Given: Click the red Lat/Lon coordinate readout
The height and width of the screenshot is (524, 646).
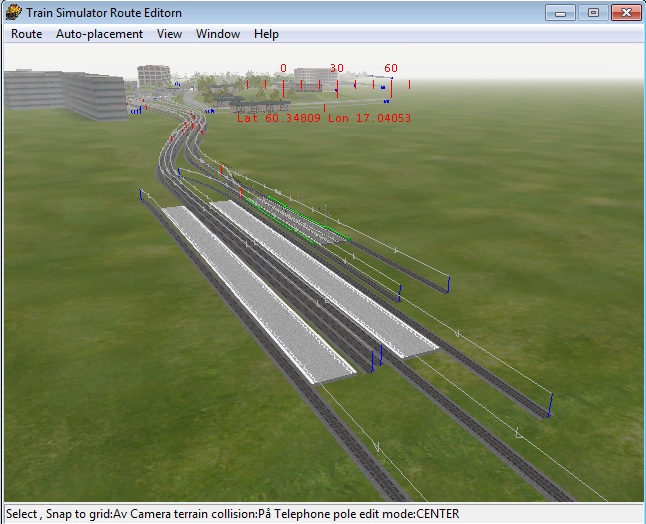Looking at the screenshot, I should [x=323, y=118].
